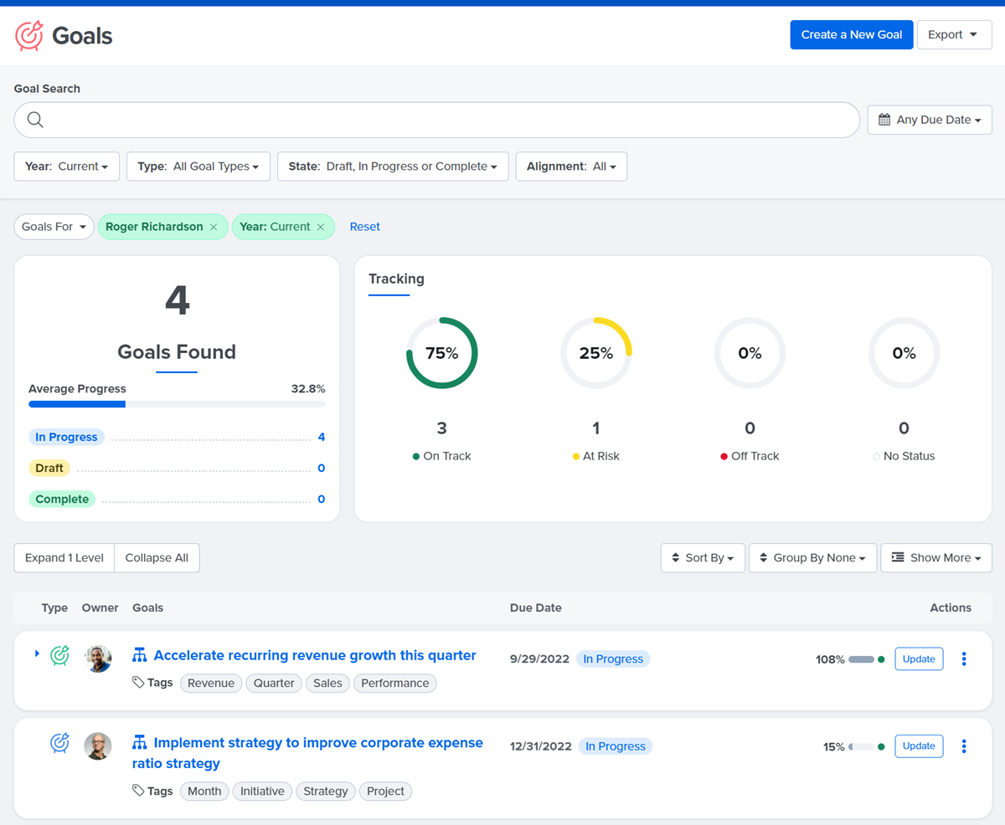Click the Goals target logo icon
This screenshot has width=1005, height=825.
point(29,35)
